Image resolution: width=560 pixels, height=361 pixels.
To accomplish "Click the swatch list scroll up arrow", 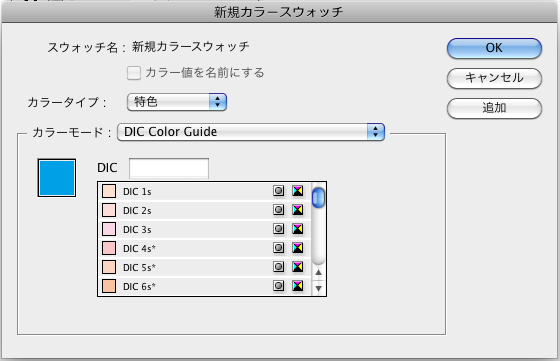I will click(x=318, y=272).
